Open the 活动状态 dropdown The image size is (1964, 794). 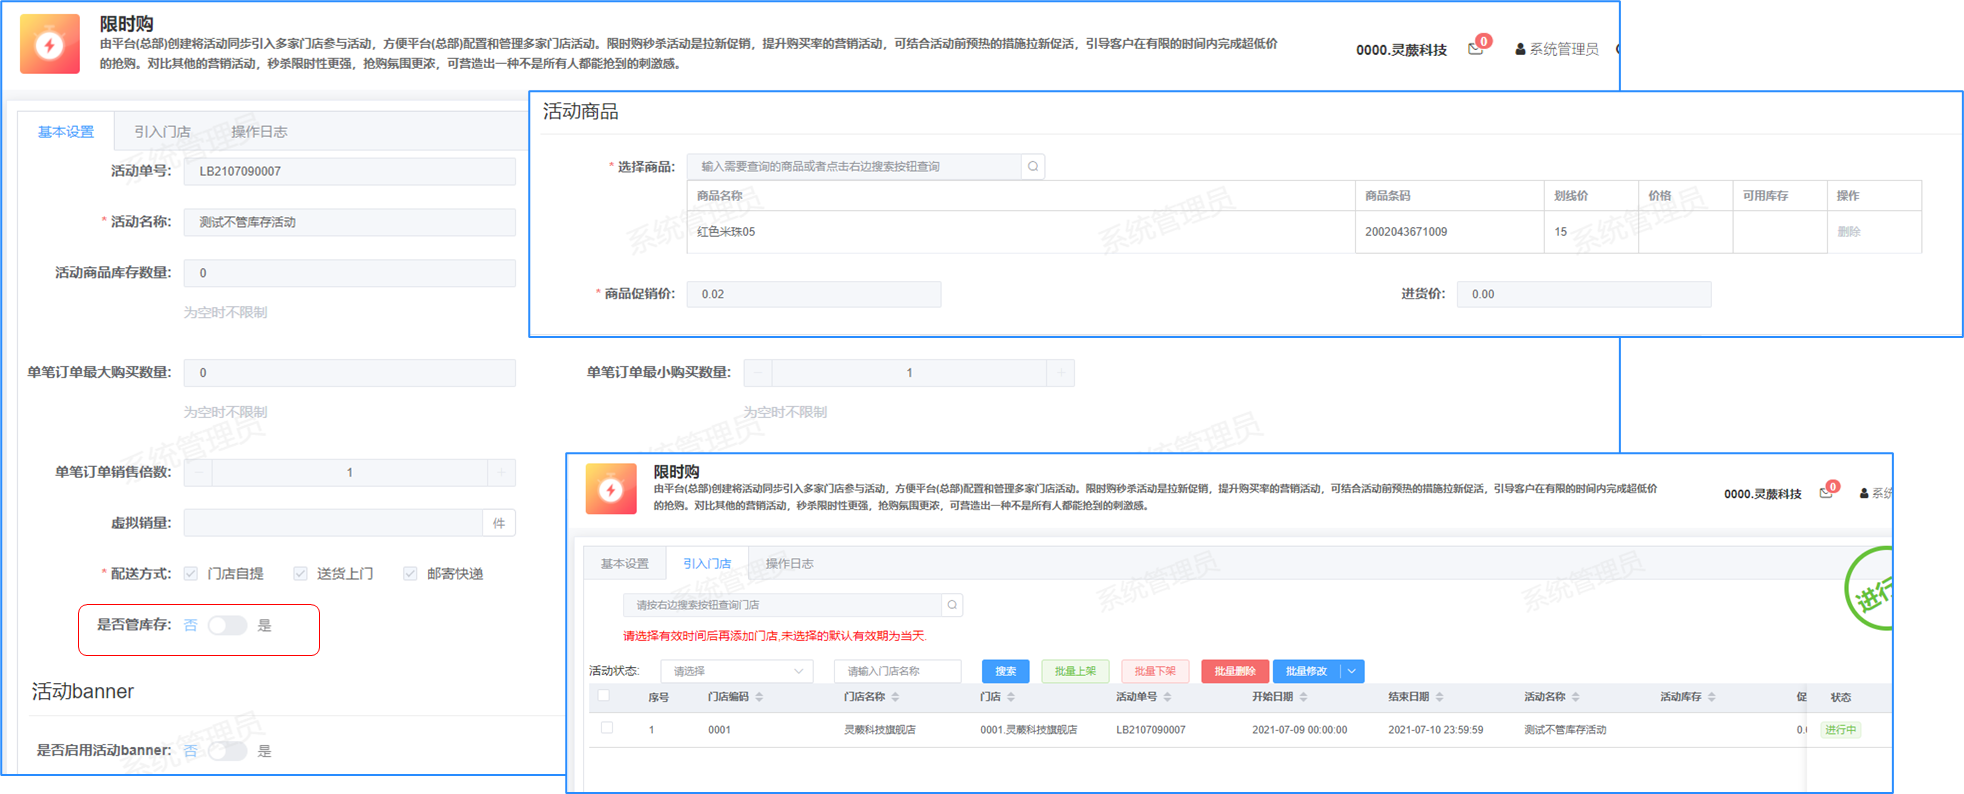(x=737, y=671)
